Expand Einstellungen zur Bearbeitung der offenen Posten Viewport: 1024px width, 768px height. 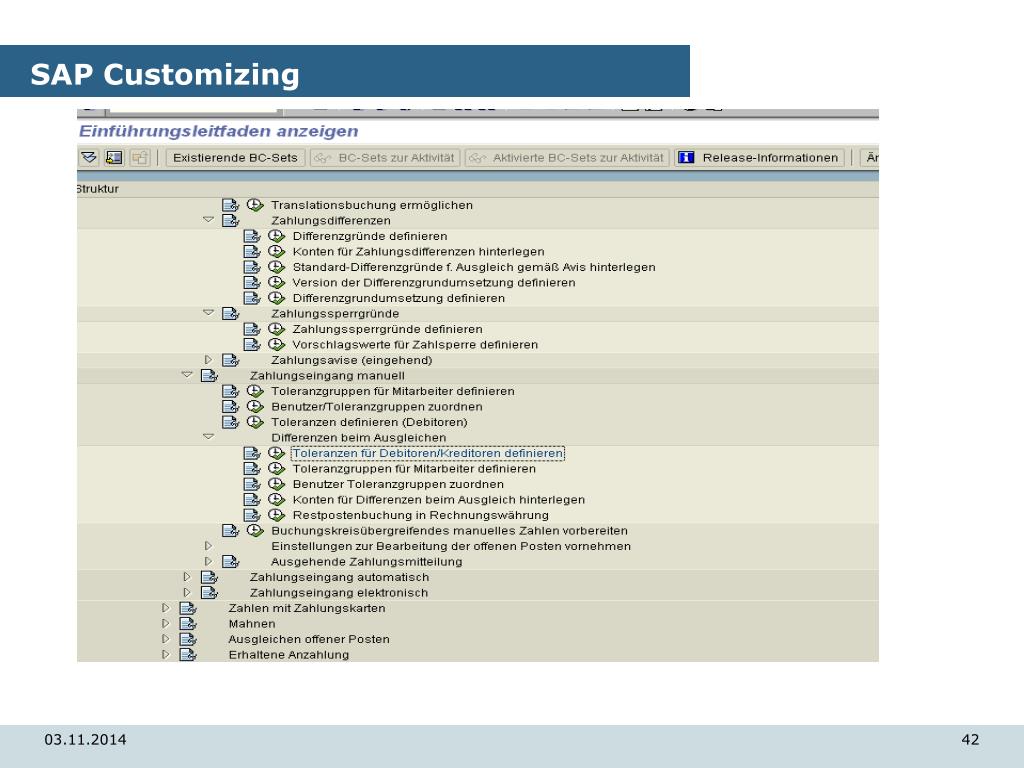pos(208,546)
